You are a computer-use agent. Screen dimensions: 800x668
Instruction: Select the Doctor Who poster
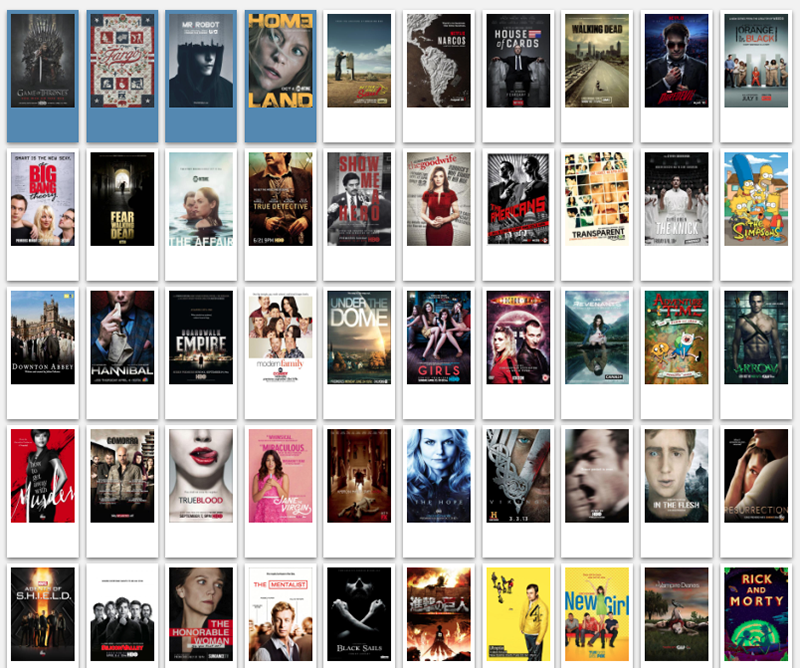[518, 337]
